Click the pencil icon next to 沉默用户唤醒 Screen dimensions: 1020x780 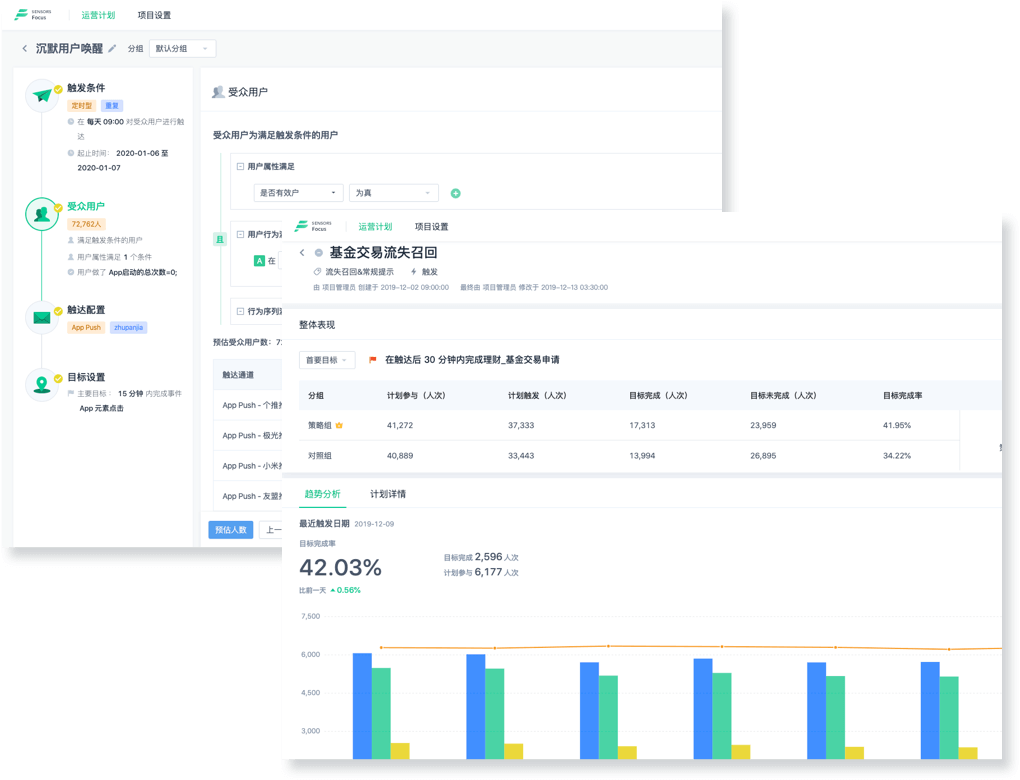[112, 48]
